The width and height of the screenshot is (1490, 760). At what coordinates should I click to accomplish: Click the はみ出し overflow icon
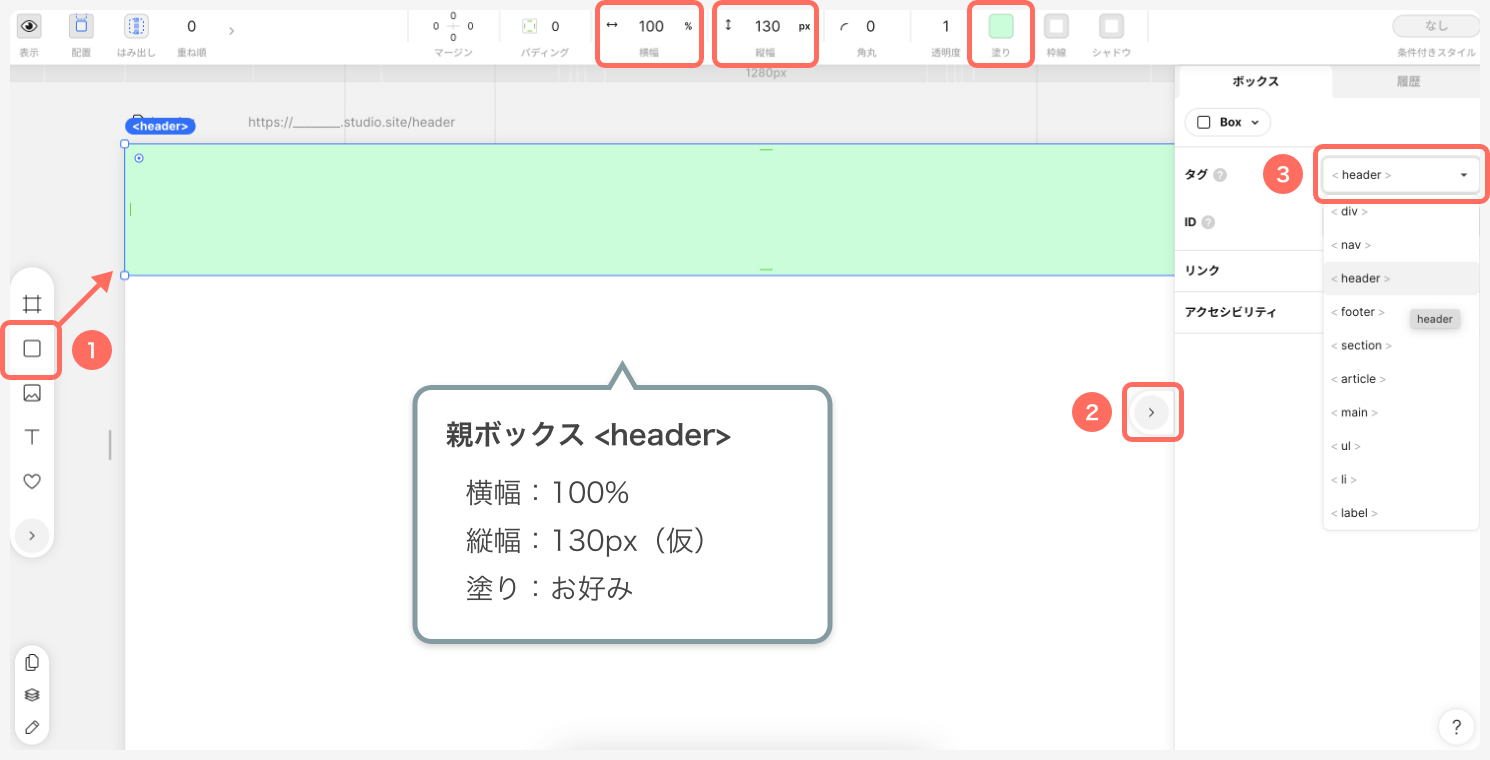(x=136, y=27)
